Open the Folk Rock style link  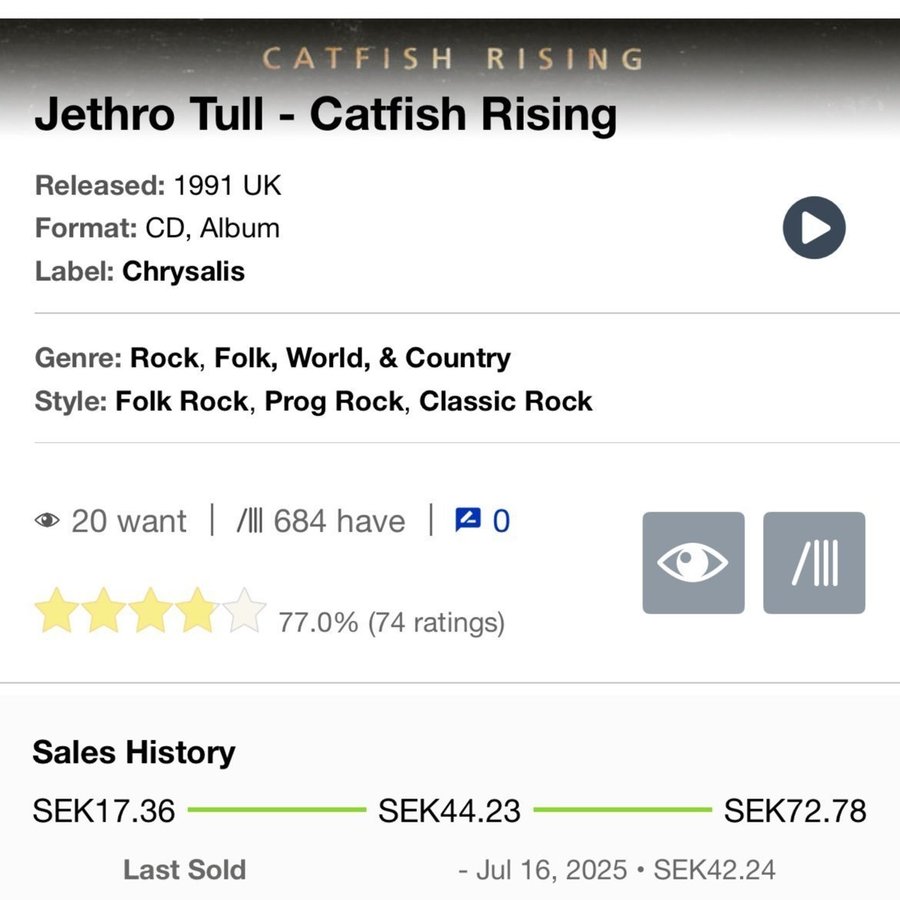click(182, 401)
